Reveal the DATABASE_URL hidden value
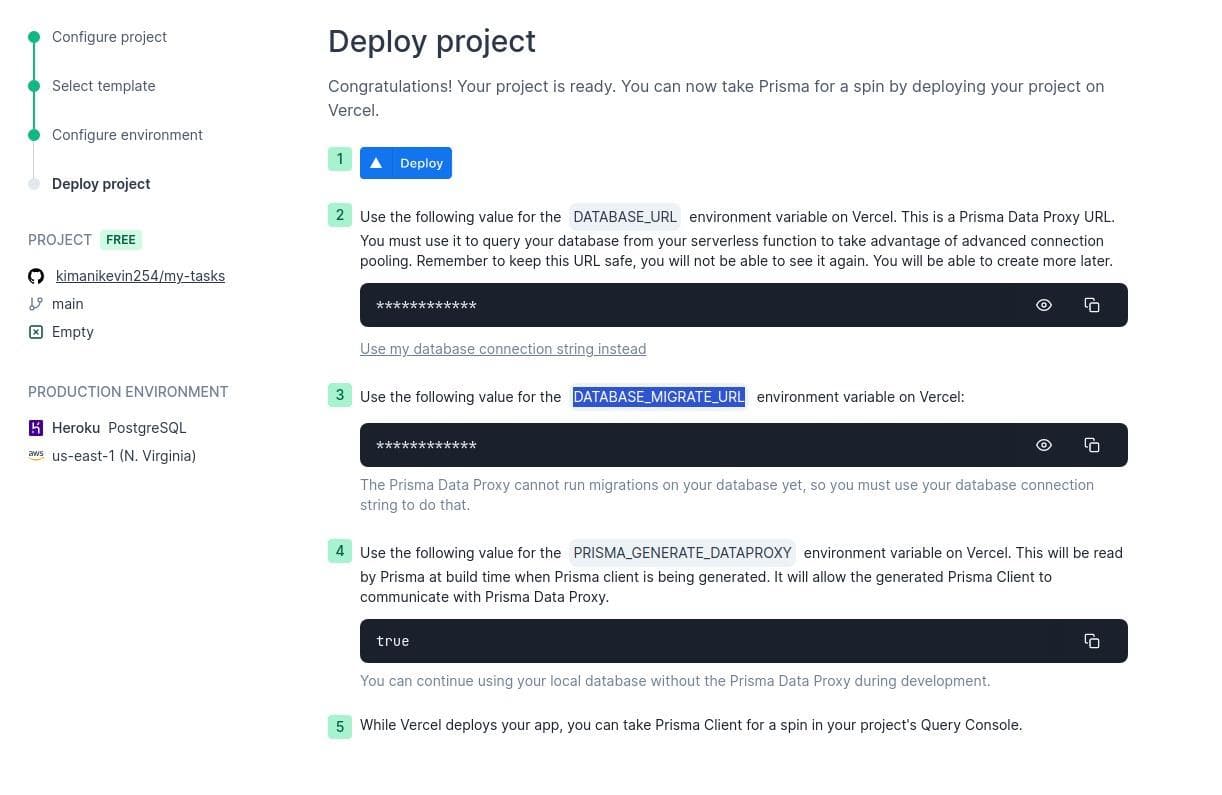Screen dimensions: 1222x795 click(x=1044, y=305)
